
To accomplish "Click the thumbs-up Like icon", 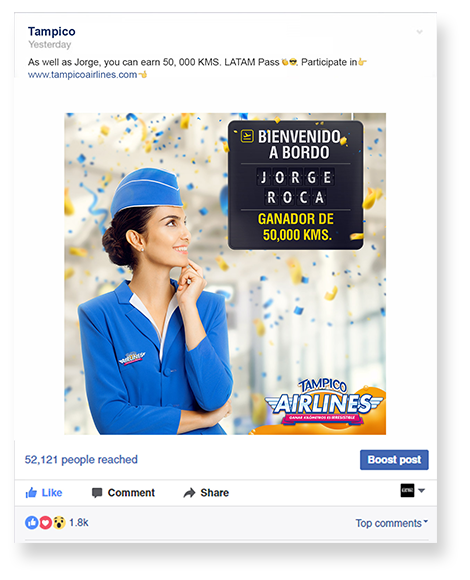I will click(x=31, y=492).
